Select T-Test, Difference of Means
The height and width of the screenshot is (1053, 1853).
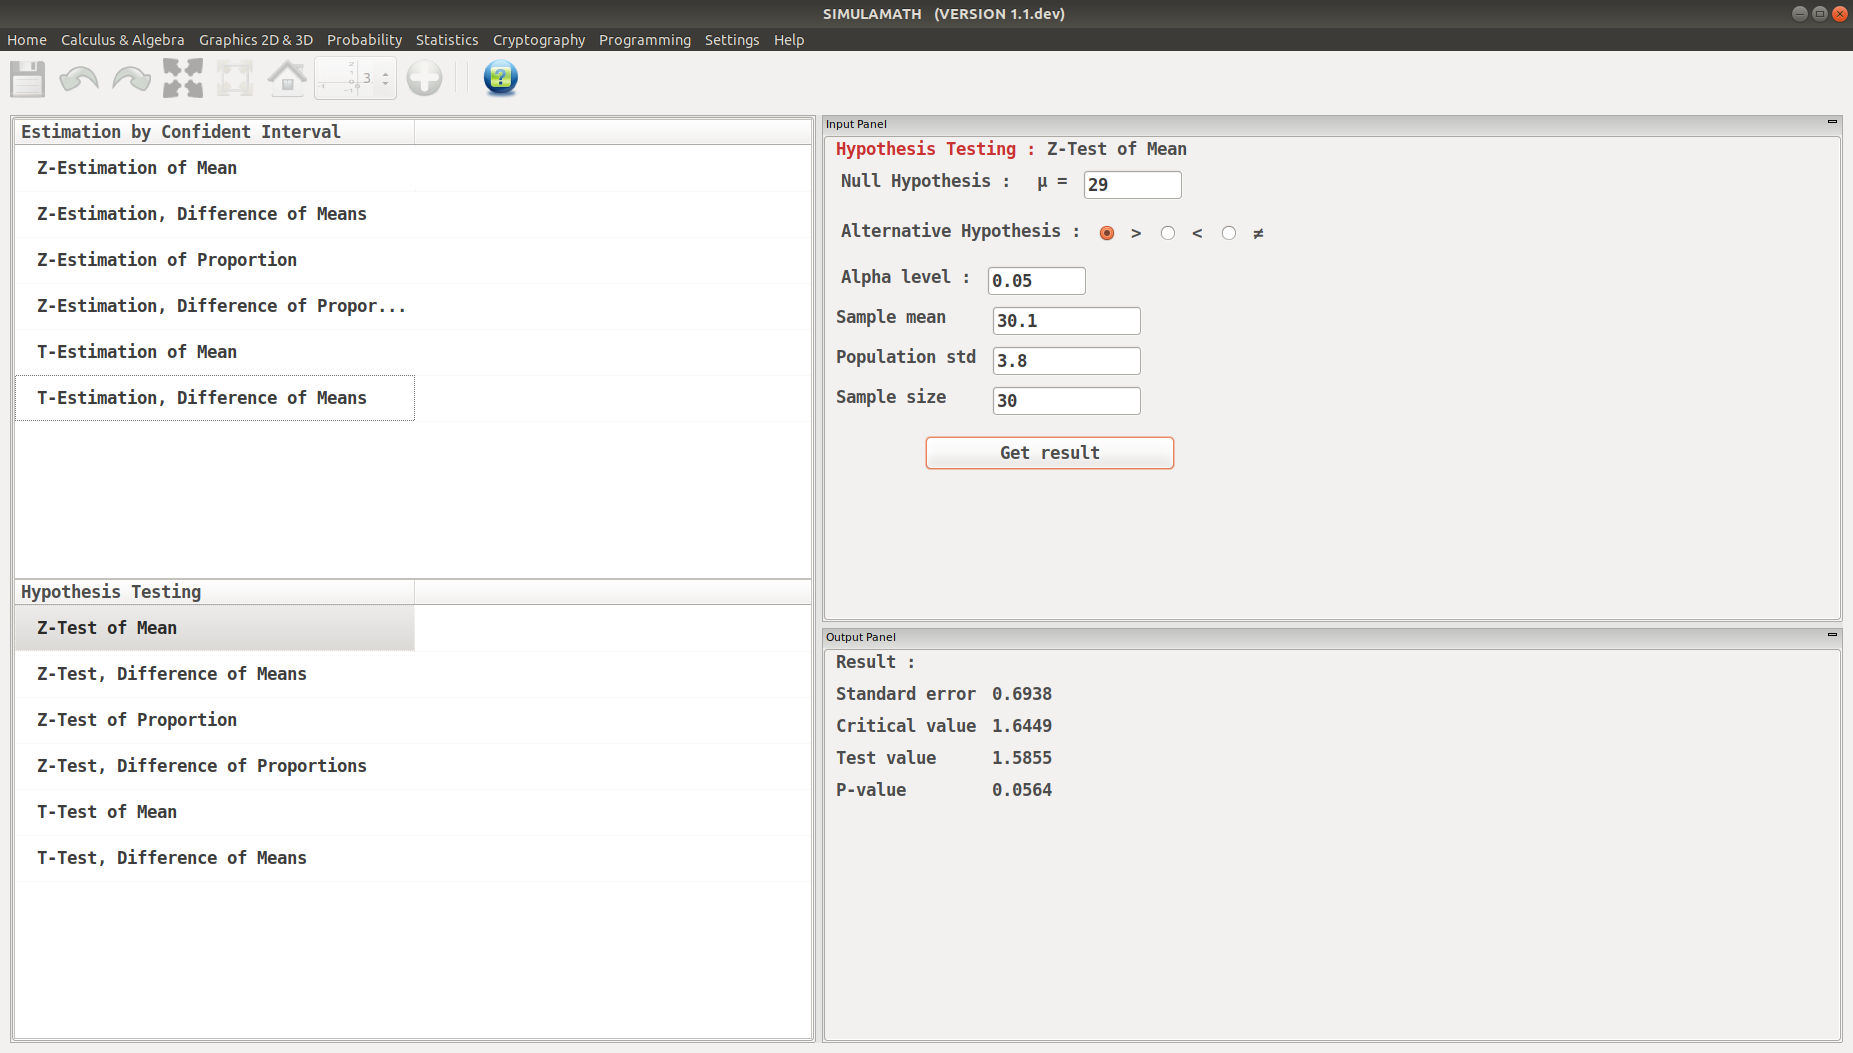215,858
